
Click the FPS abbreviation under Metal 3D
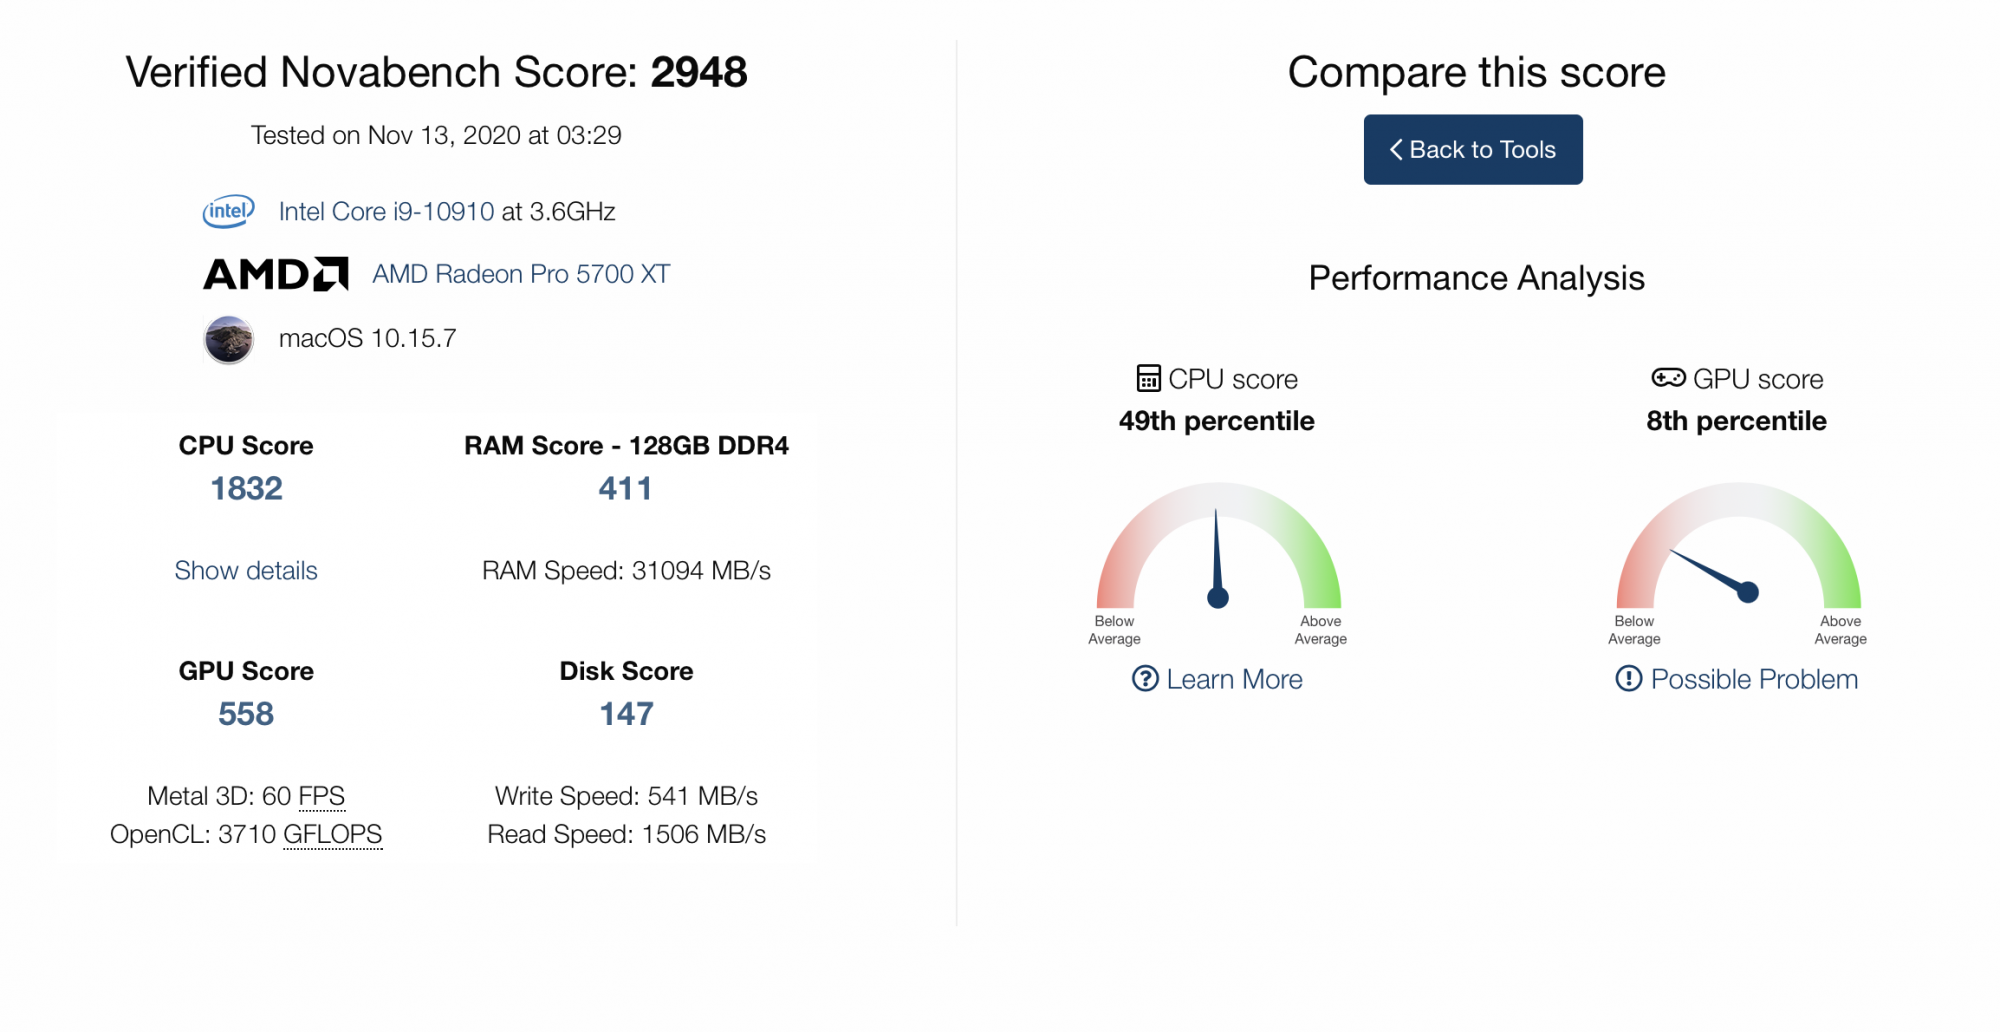[x=322, y=796]
